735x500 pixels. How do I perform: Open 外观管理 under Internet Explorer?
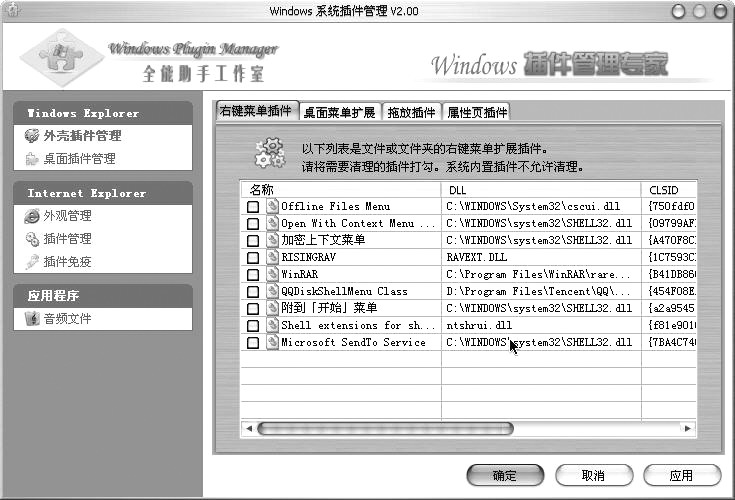click(x=68, y=216)
